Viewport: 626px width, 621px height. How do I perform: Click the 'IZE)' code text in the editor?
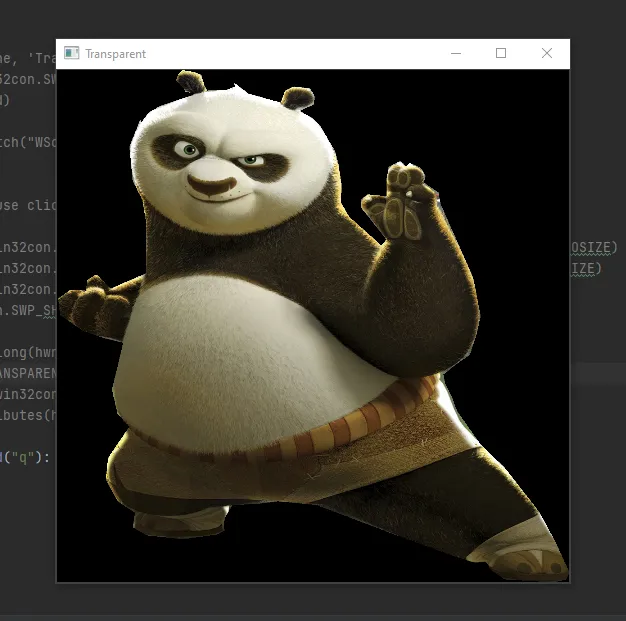coord(586,268)
